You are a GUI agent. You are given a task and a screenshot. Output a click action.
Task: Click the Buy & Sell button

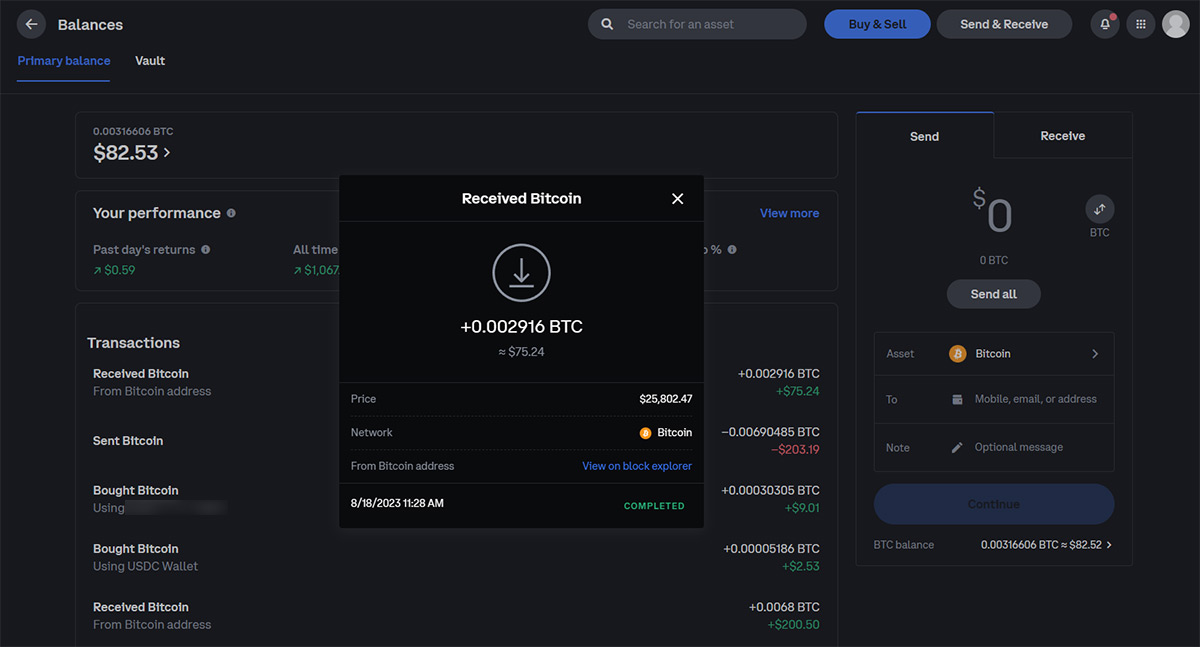point(877,24)
